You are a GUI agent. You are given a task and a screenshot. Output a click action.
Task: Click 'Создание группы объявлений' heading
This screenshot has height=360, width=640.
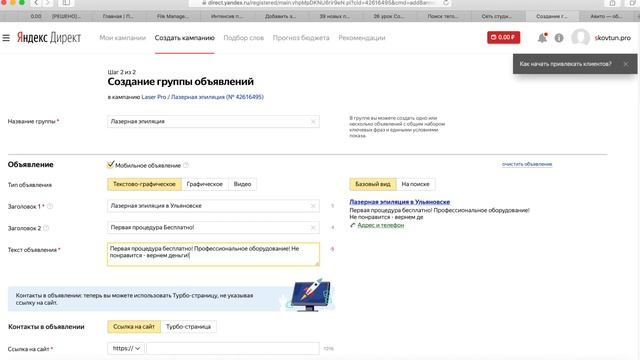click(181, 82)
